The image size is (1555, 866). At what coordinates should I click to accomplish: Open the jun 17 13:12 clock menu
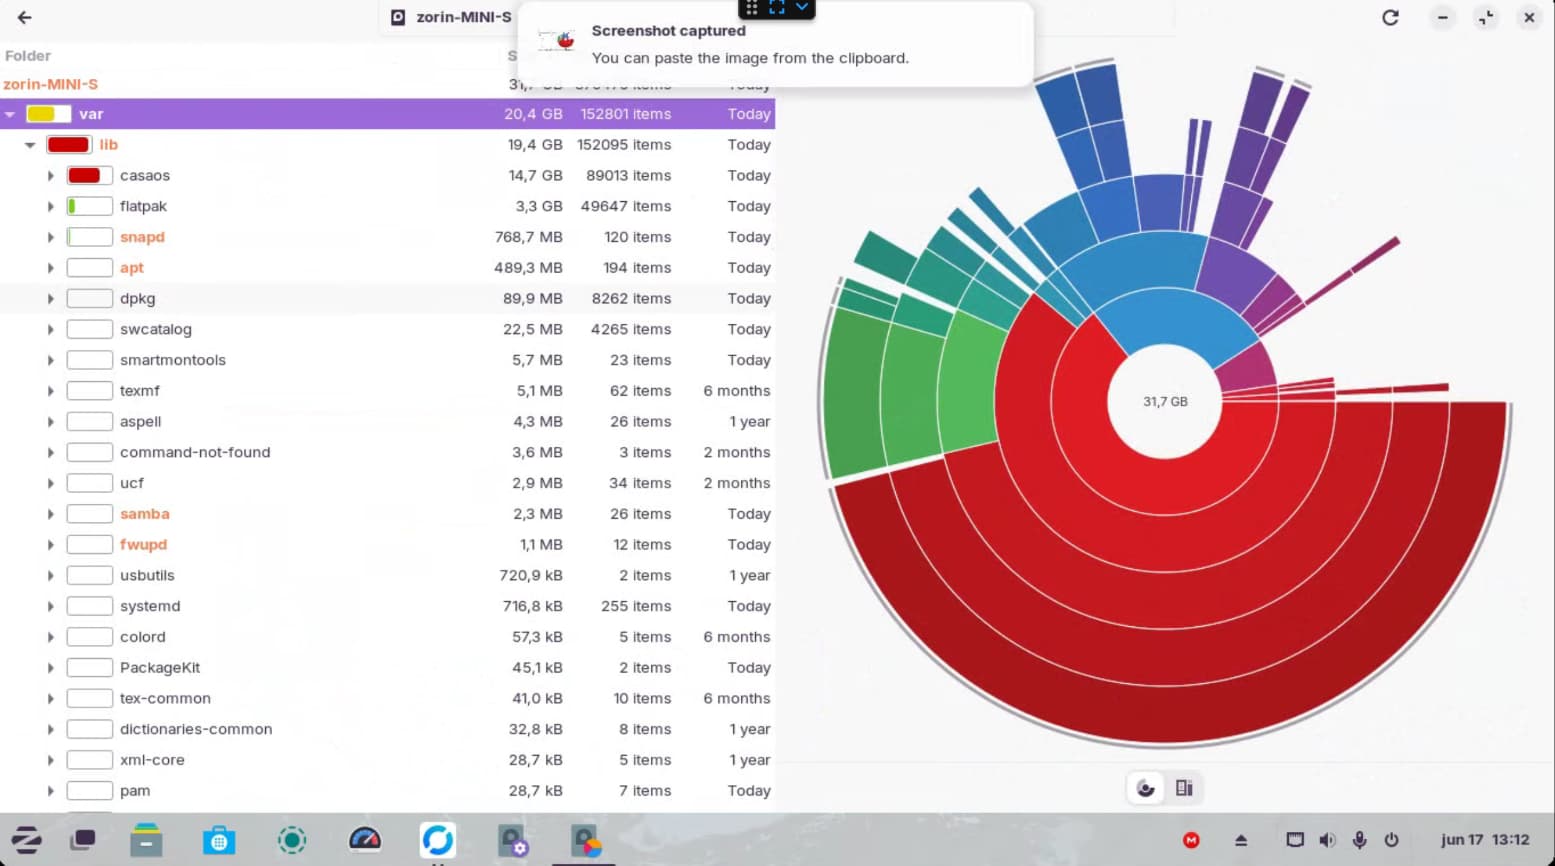tap(1485, 840)
